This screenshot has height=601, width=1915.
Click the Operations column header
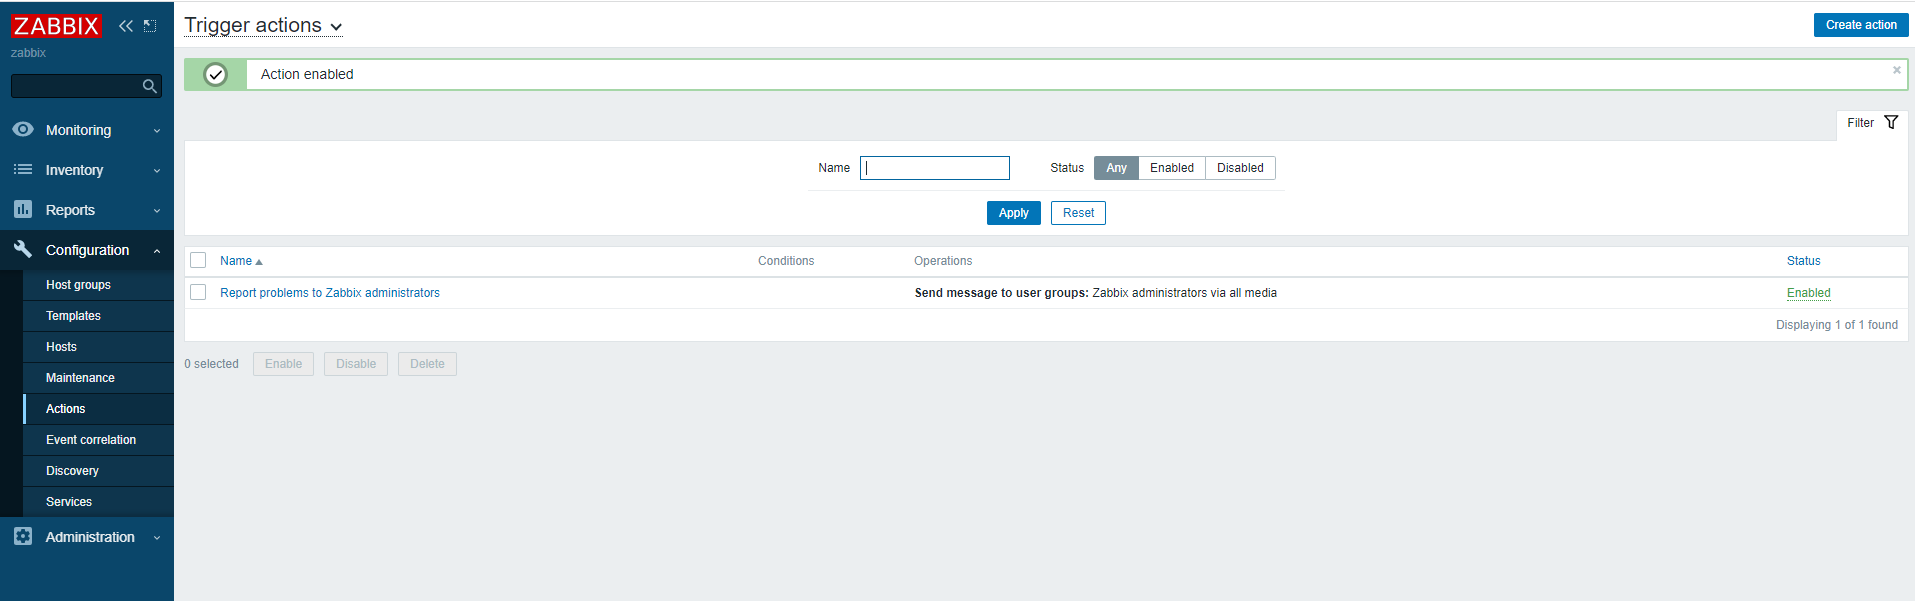tap(943, 261)
